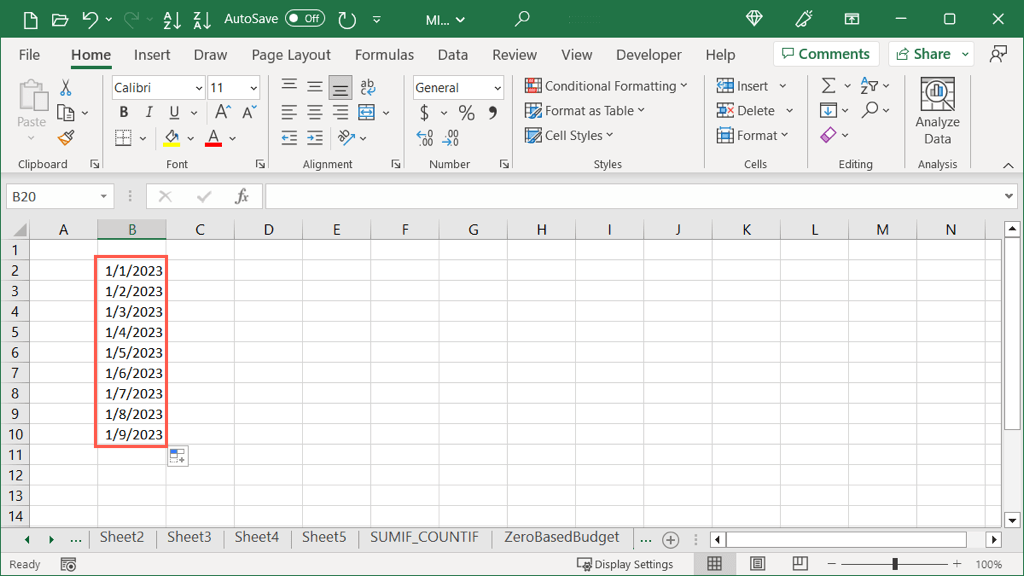Screen dimensions: 1024x576
Task: Open the Data ribbon tab
Action: (x=453, y=55)
